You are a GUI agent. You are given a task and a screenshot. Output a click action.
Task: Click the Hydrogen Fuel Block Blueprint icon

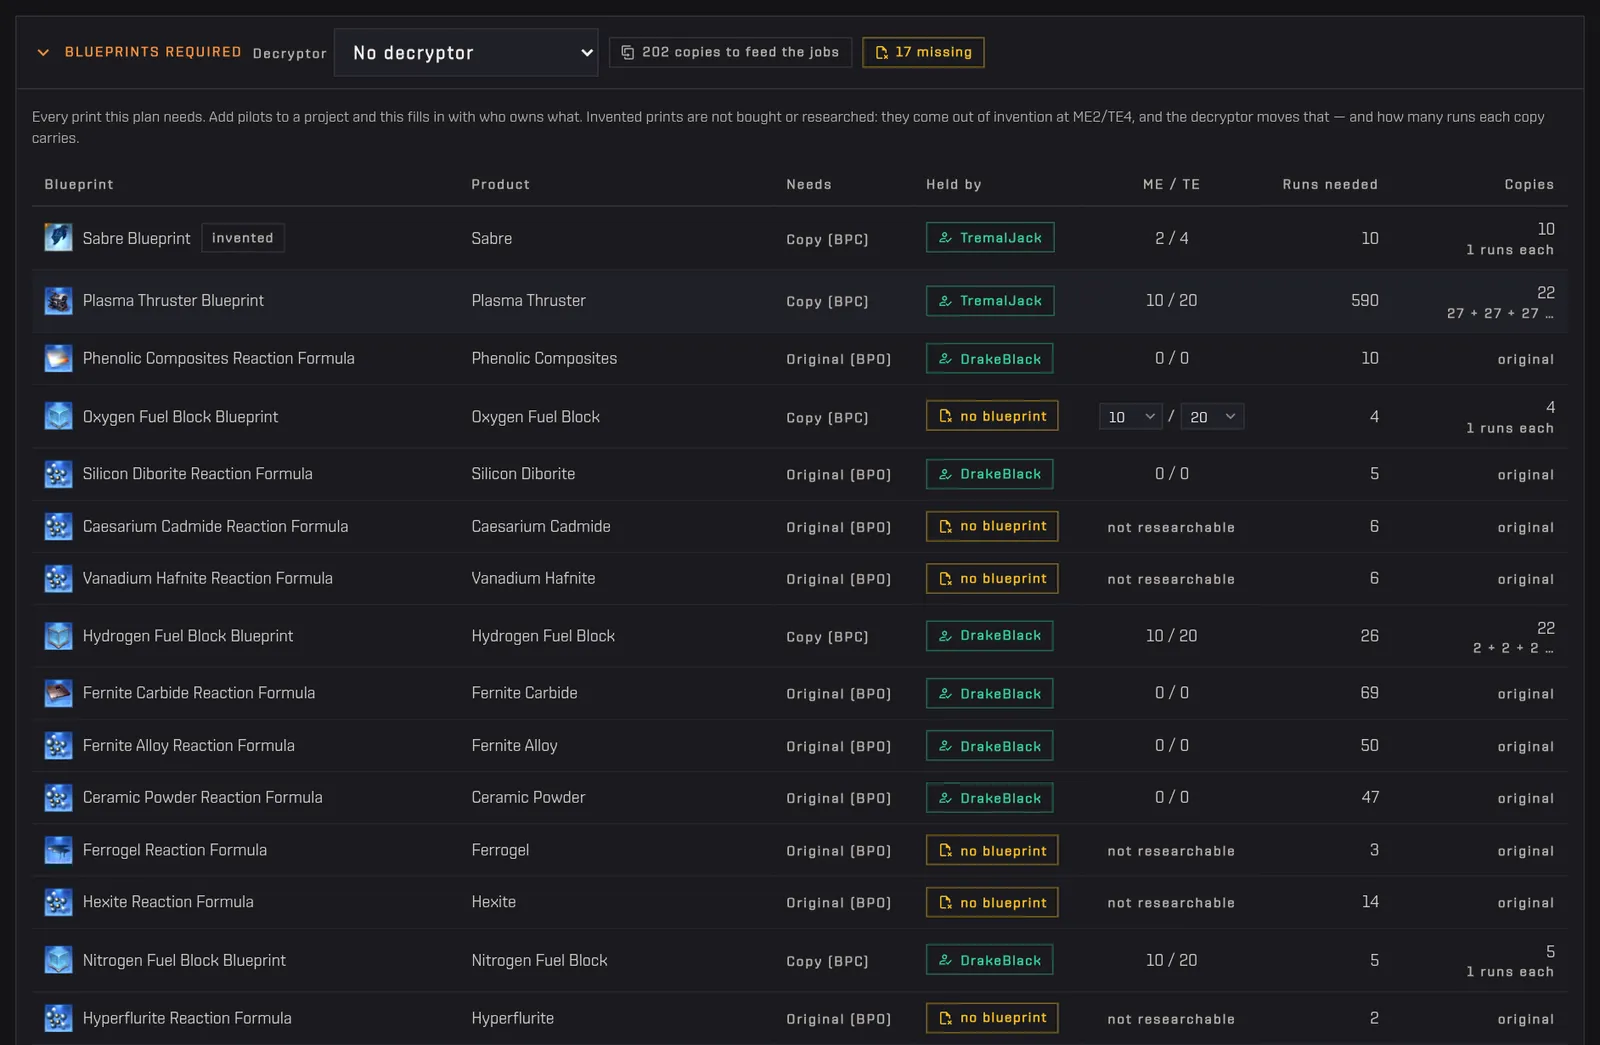[x=58, y=636]
